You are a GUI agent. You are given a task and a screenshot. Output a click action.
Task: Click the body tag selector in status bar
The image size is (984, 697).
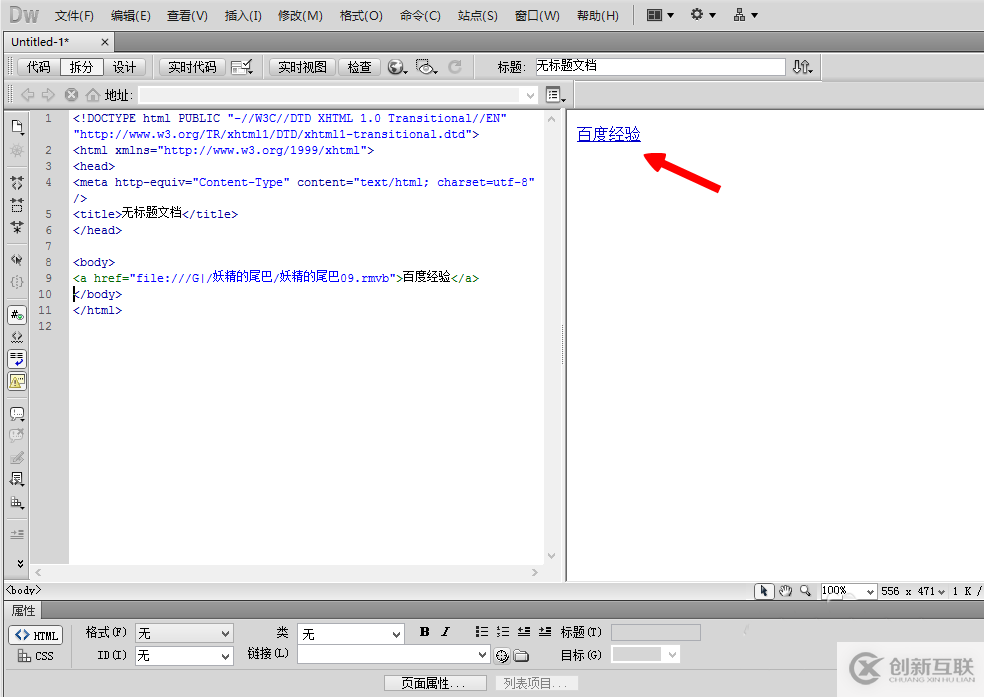[x=24, y=590]
